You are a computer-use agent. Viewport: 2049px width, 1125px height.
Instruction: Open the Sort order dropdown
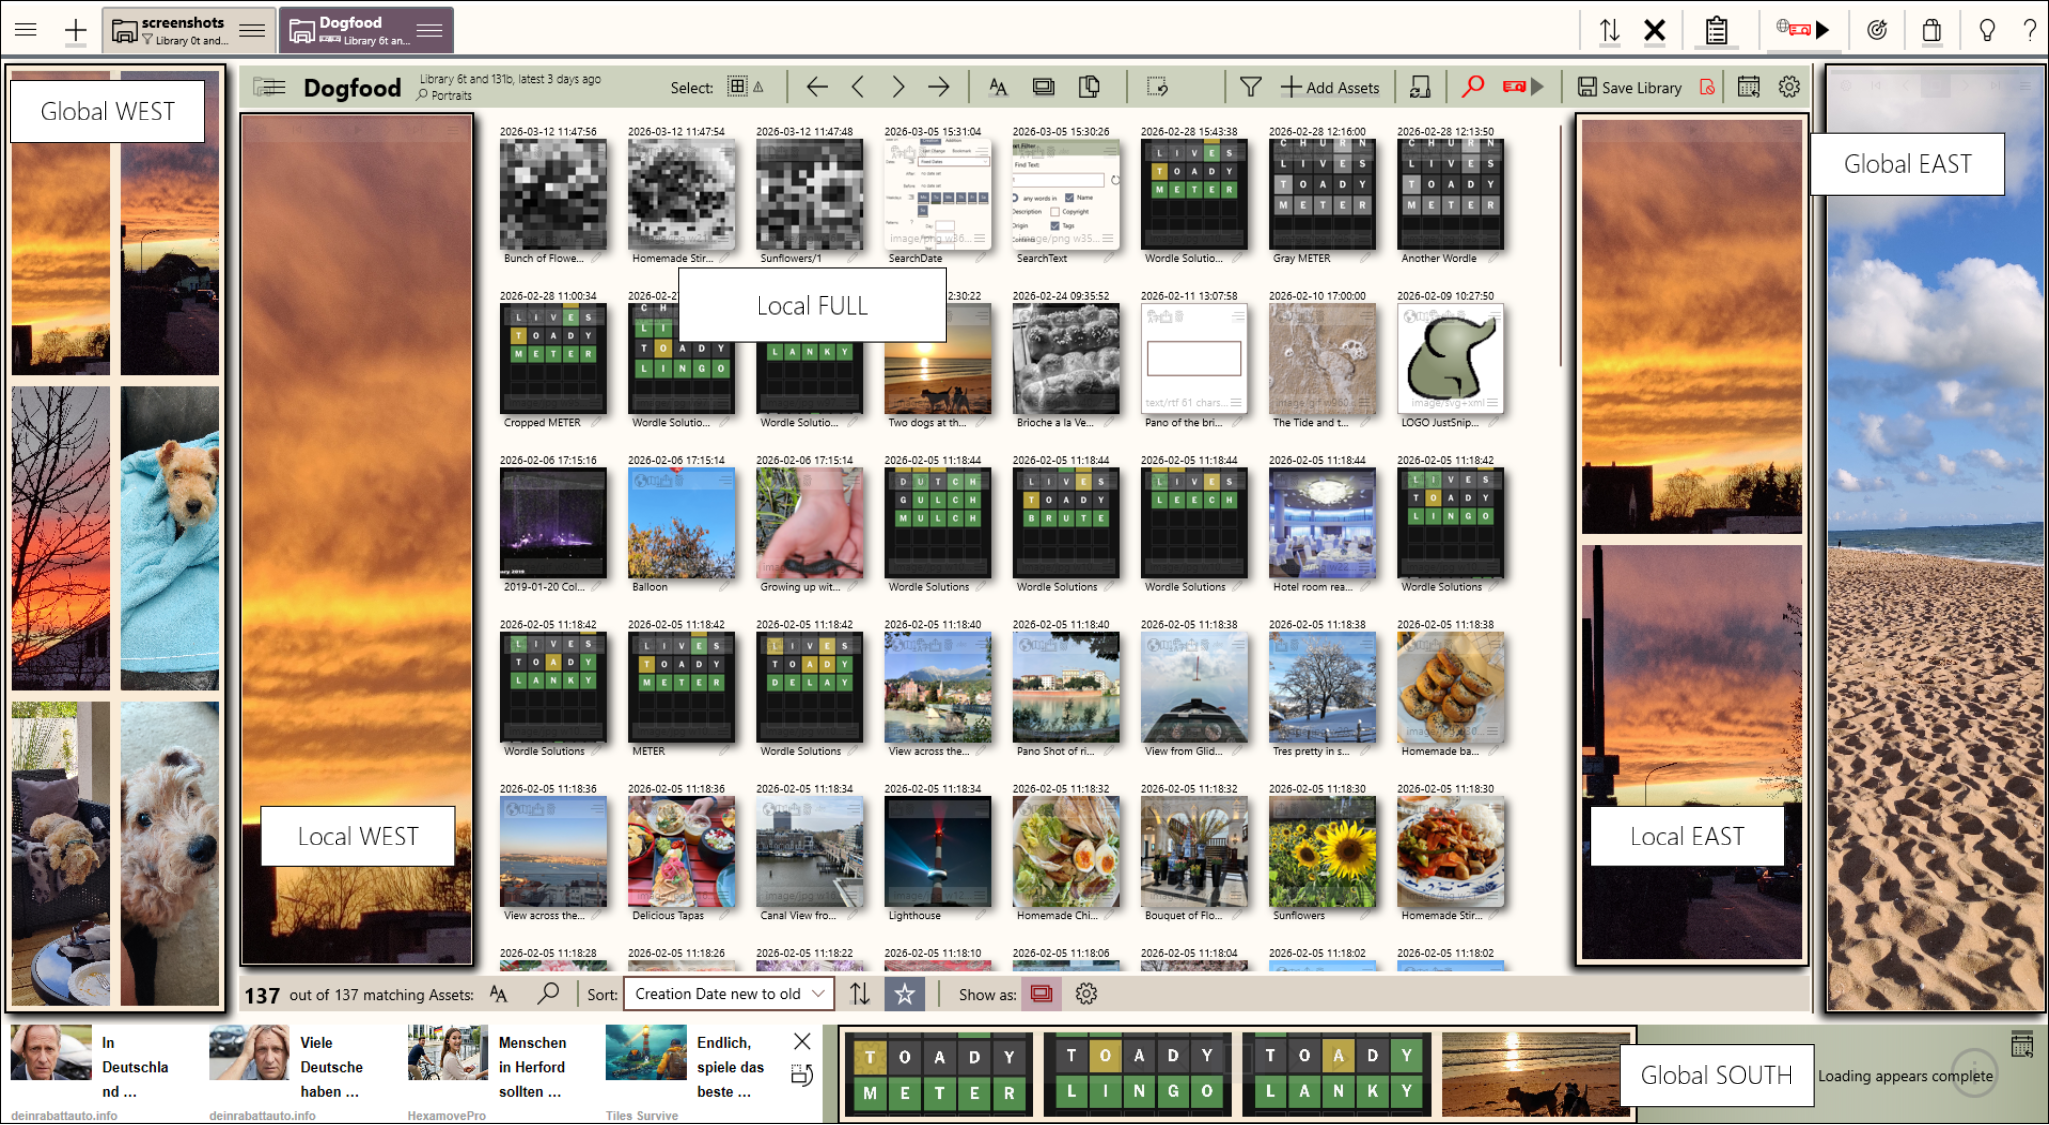728,994
